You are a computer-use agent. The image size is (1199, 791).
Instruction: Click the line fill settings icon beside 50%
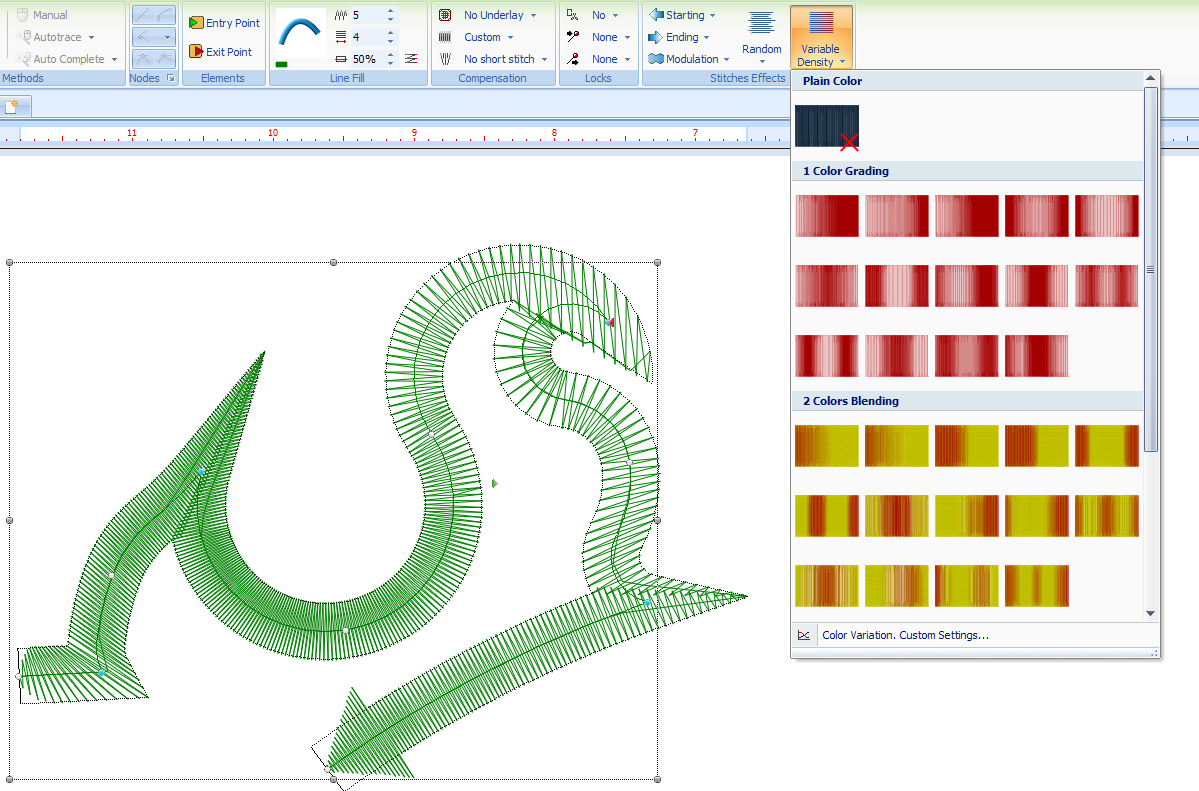[412, 59]
